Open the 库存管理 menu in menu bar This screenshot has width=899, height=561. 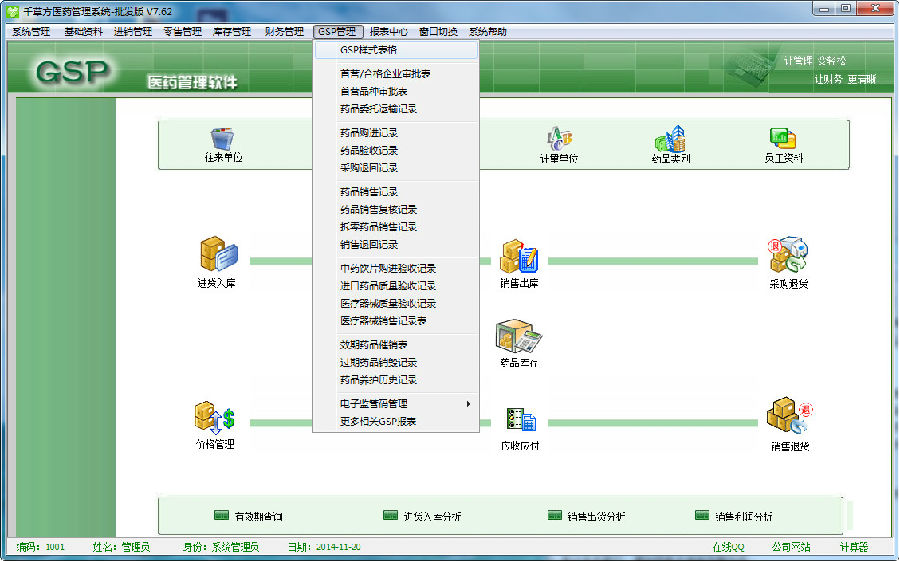point(232,32)
